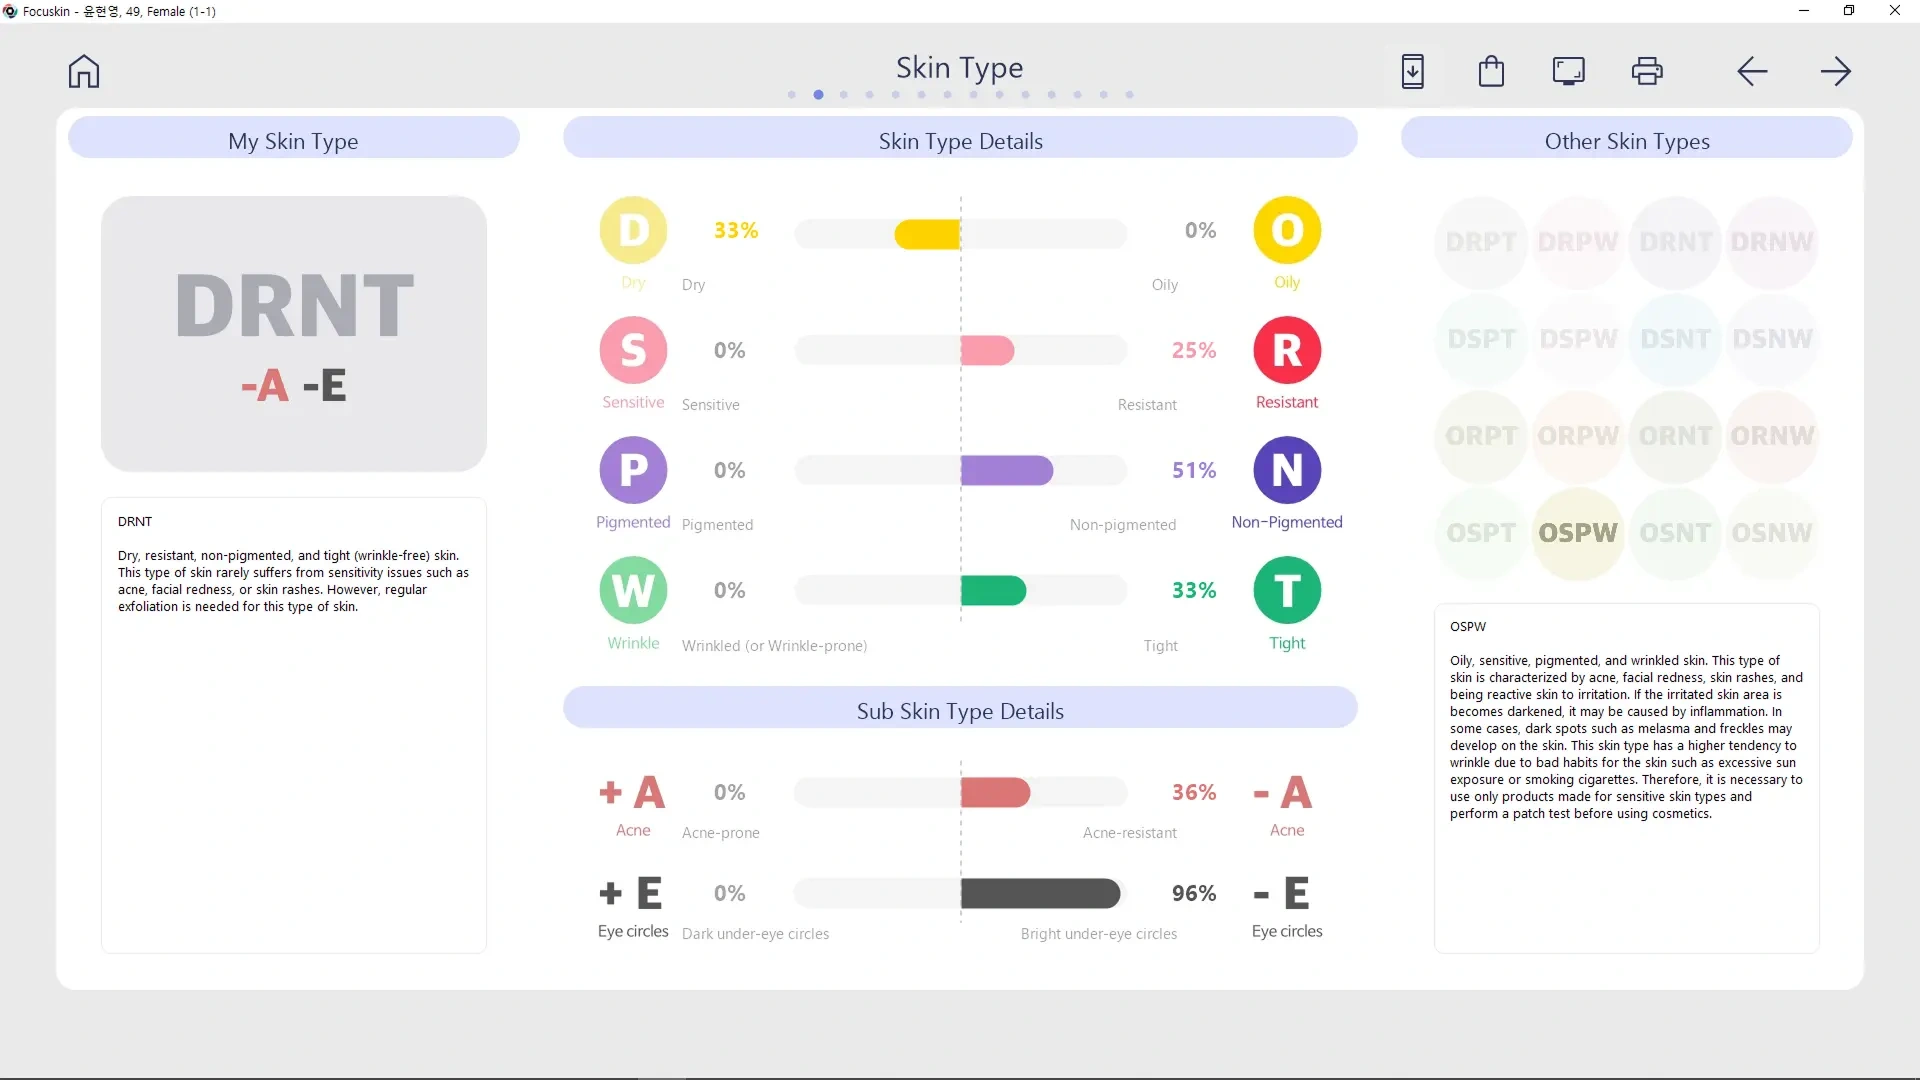Open the shopping bag icon
The height and width of the screenshot is (1080, 1920).
(x=1491, y=72)
